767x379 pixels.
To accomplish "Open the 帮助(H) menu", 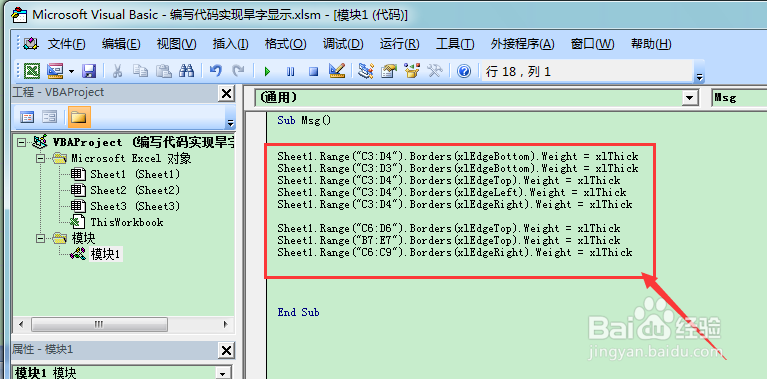I will 651,44.
